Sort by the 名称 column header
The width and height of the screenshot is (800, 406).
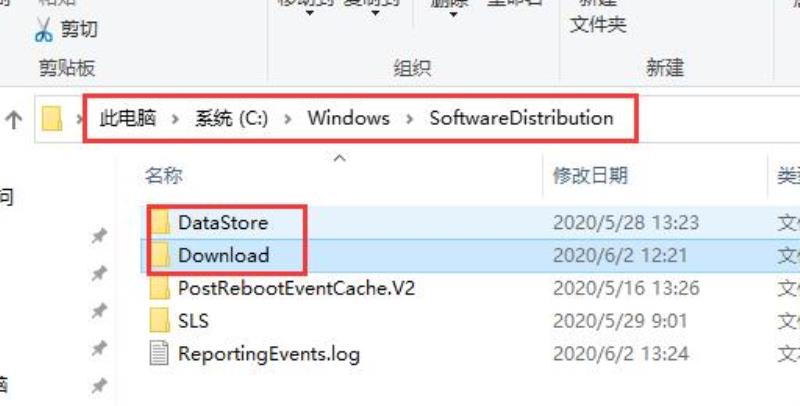point(164,176)
